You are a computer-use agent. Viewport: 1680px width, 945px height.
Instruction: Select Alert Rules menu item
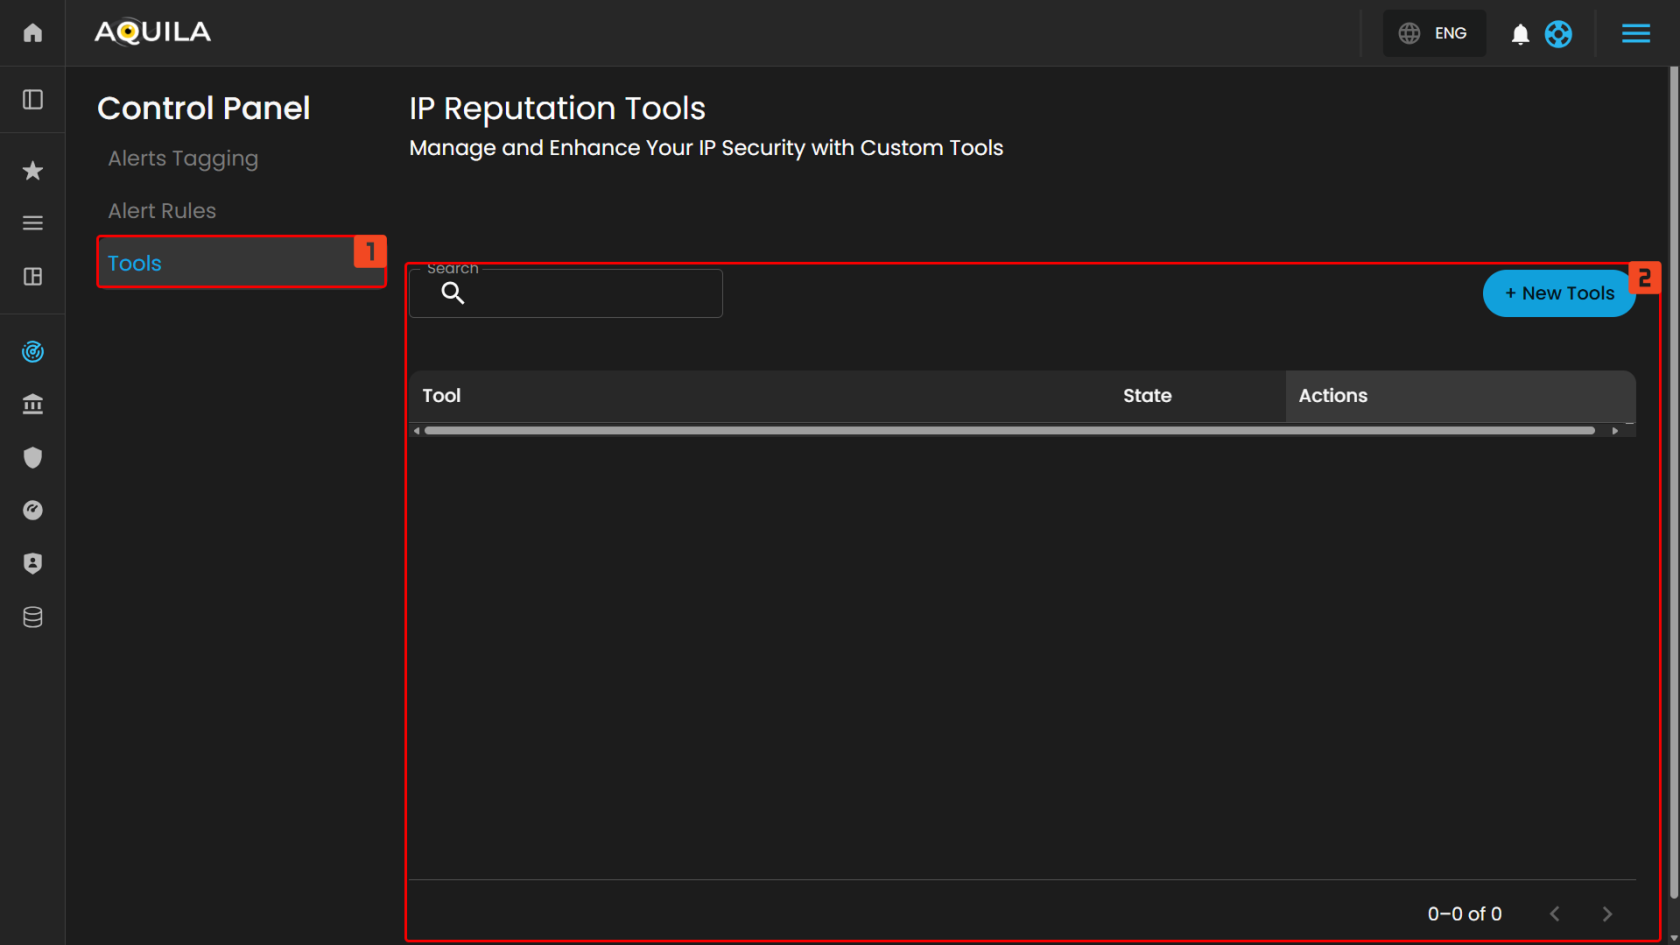[162, 211]
